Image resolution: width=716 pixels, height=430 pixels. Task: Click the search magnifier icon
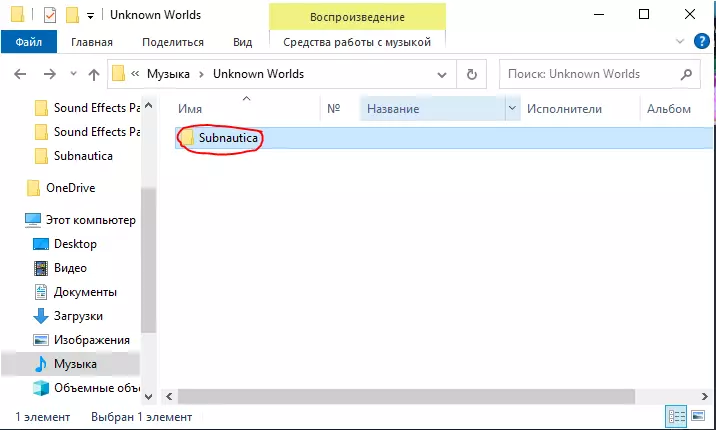tap(686, 74)
